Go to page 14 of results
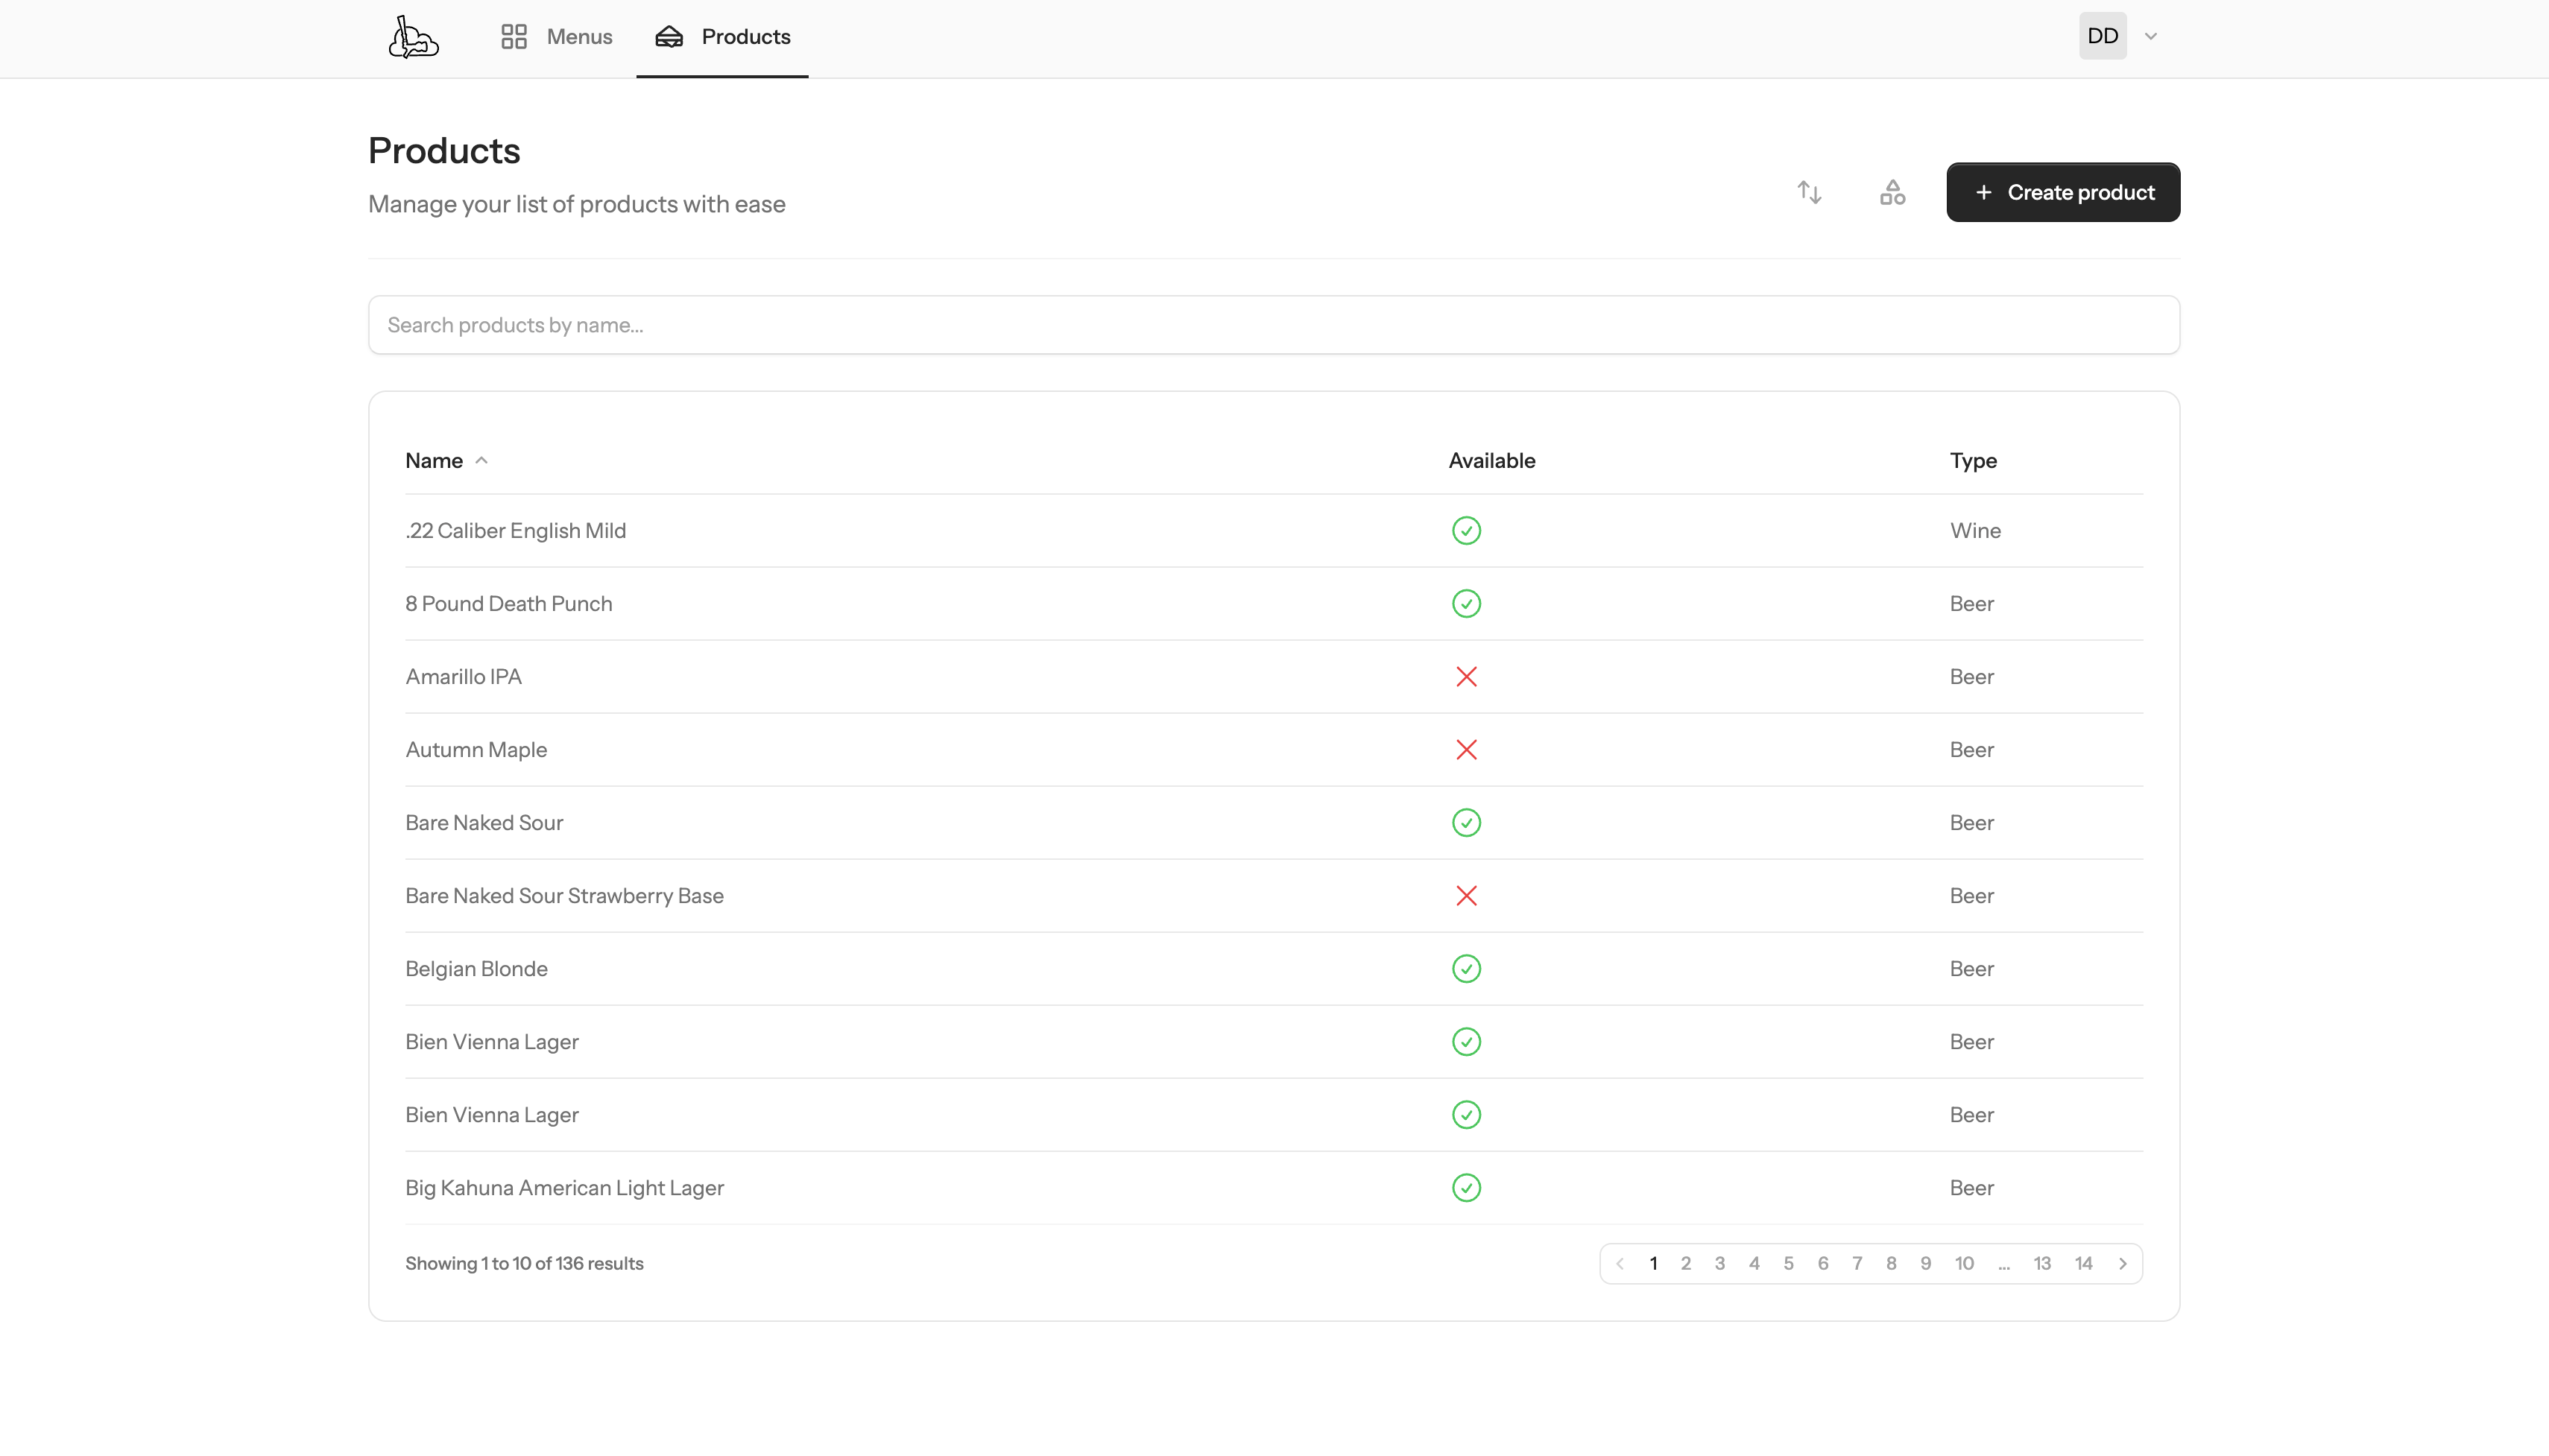This screenshot has height=1456, width=2549. coord(2083,1263)
